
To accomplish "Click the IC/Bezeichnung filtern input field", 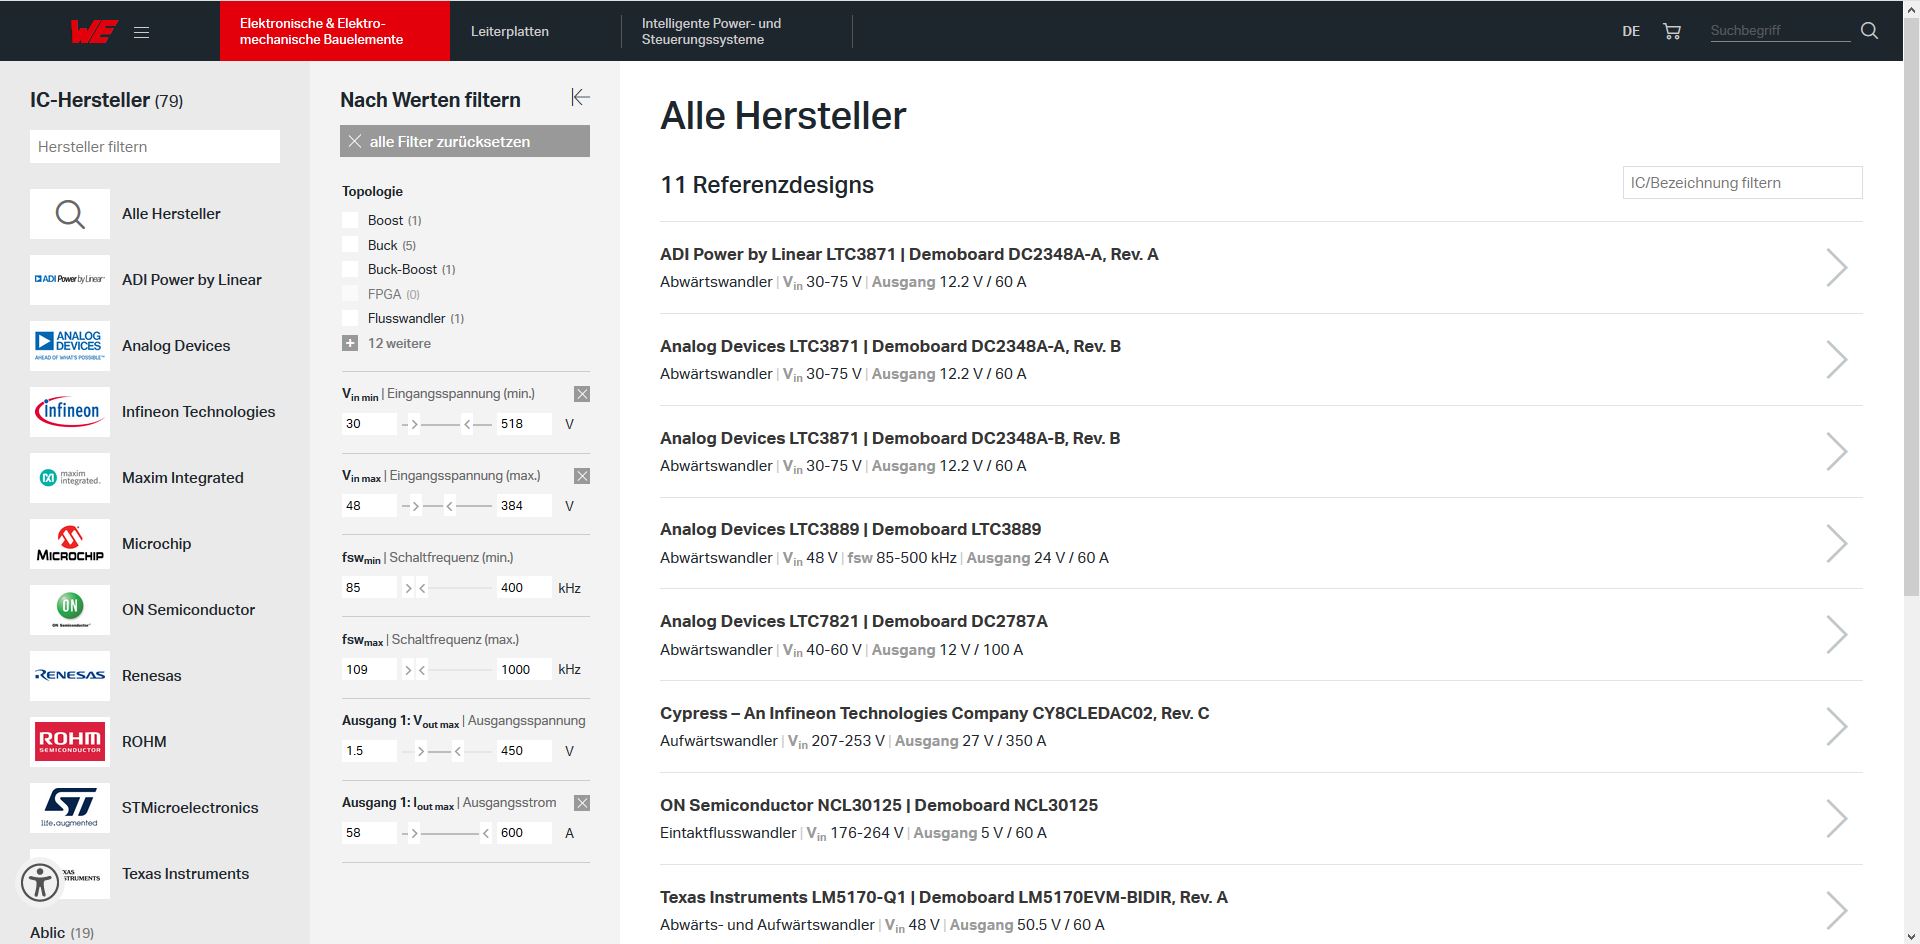I will point(1742,183).
